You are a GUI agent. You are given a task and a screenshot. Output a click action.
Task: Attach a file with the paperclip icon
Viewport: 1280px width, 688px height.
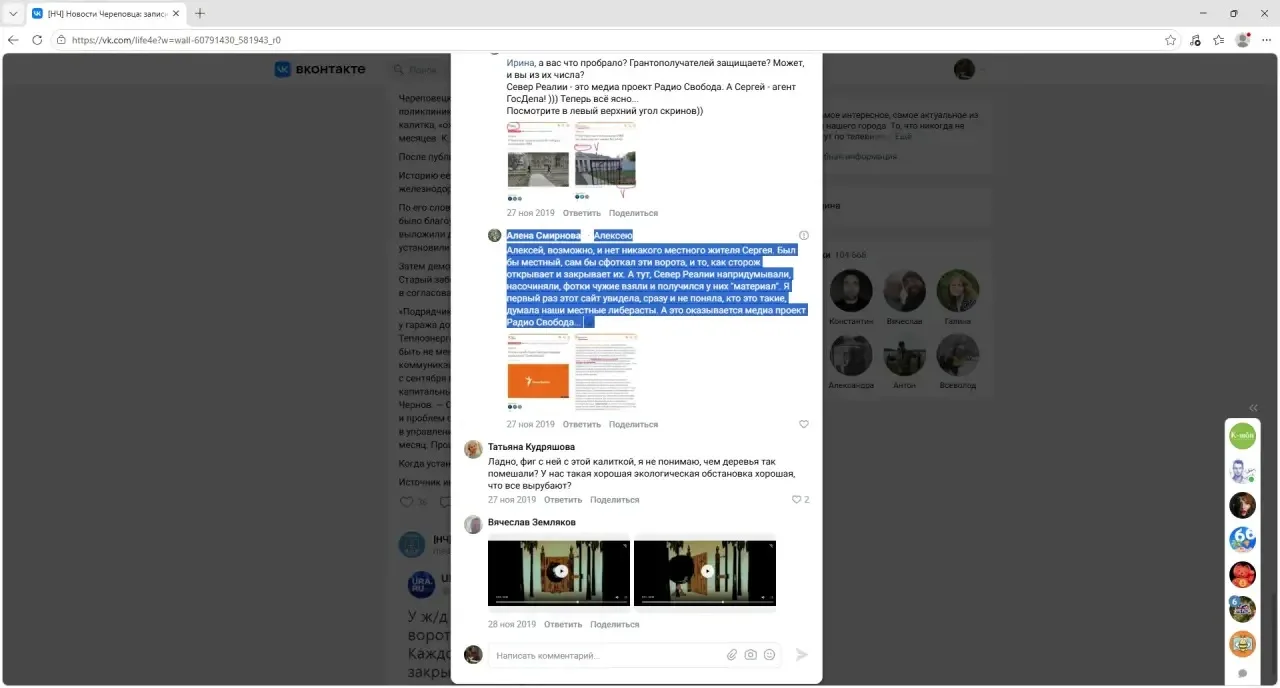click(x=732, y=655)
